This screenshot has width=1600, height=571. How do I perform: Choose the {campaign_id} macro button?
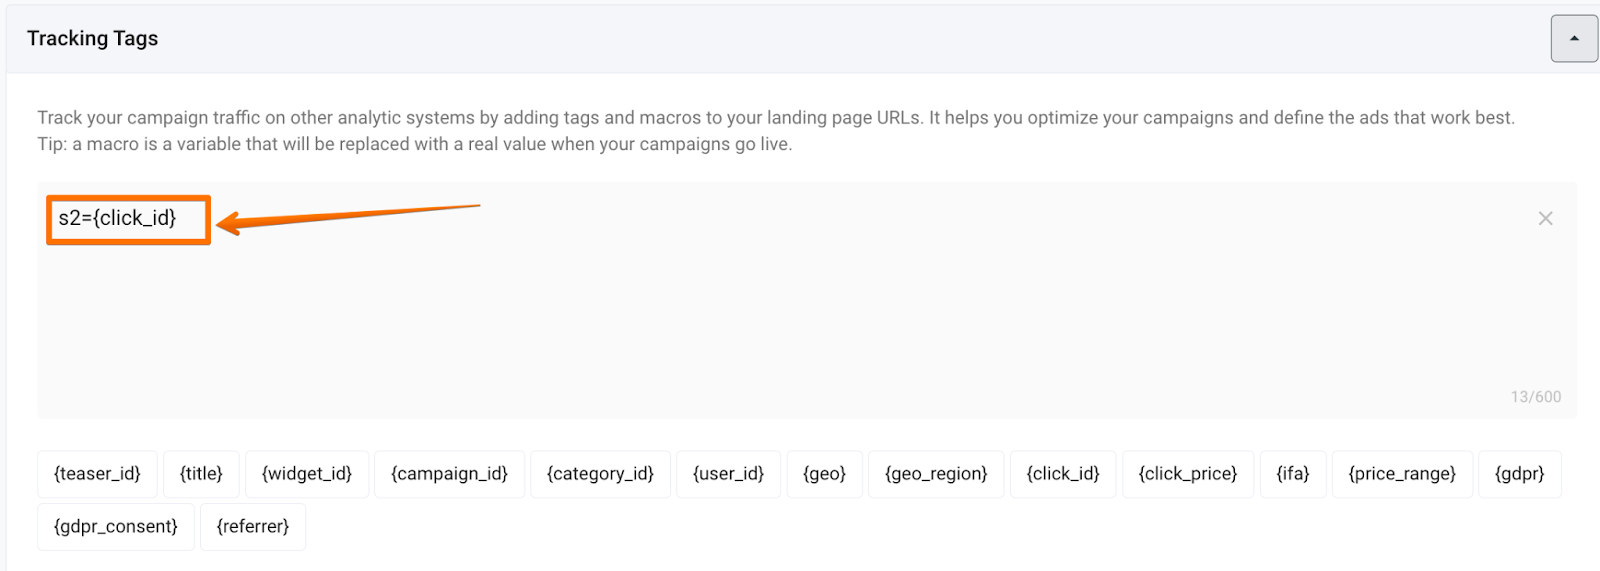point(449,474)
